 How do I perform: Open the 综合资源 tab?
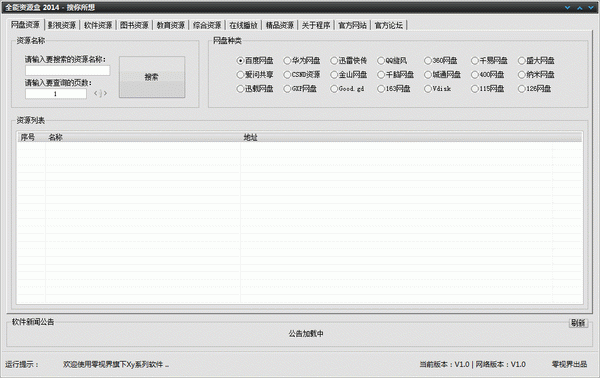pos(207,25)
